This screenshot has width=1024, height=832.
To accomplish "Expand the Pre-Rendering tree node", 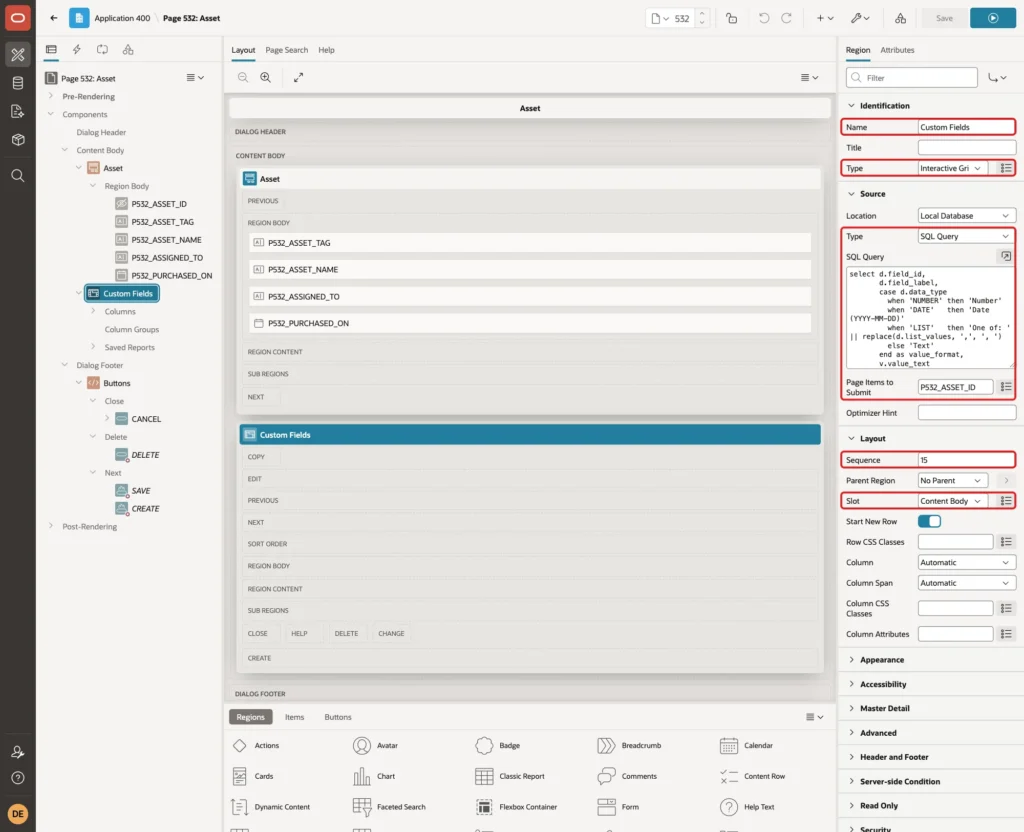I will click(51, 96).
